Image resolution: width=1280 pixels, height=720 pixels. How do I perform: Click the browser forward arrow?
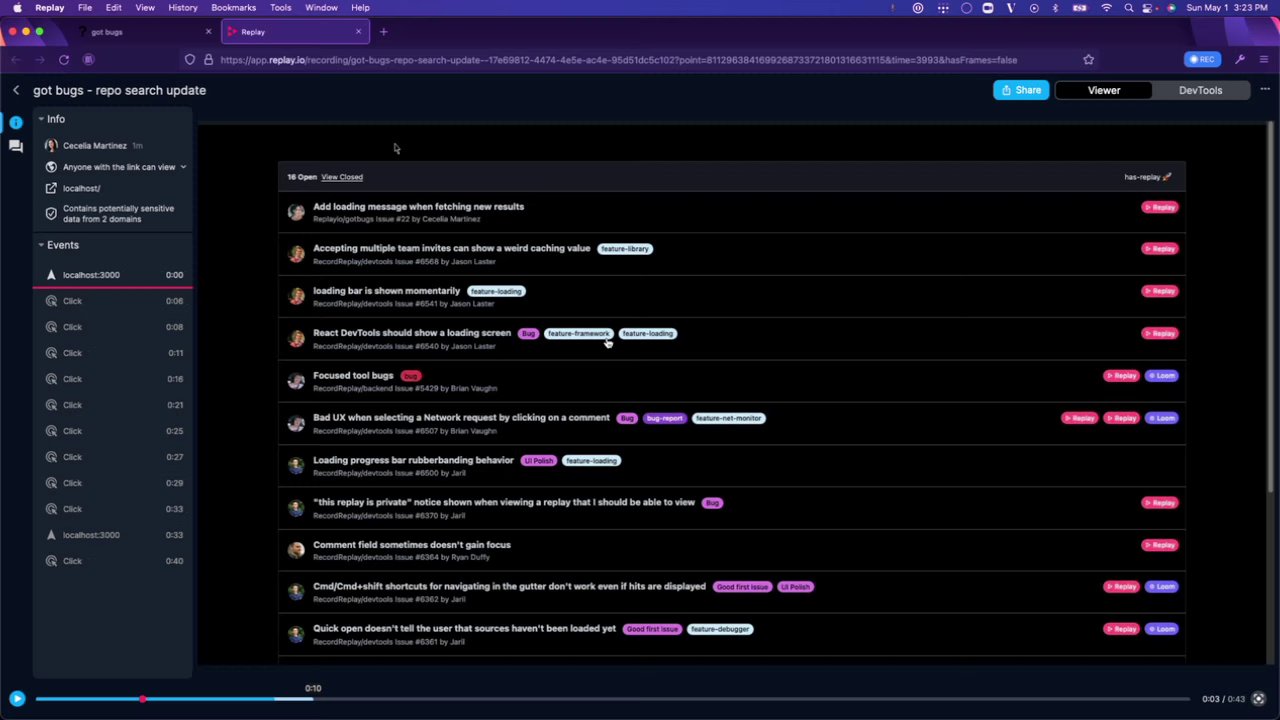click(x=40, y=60)
